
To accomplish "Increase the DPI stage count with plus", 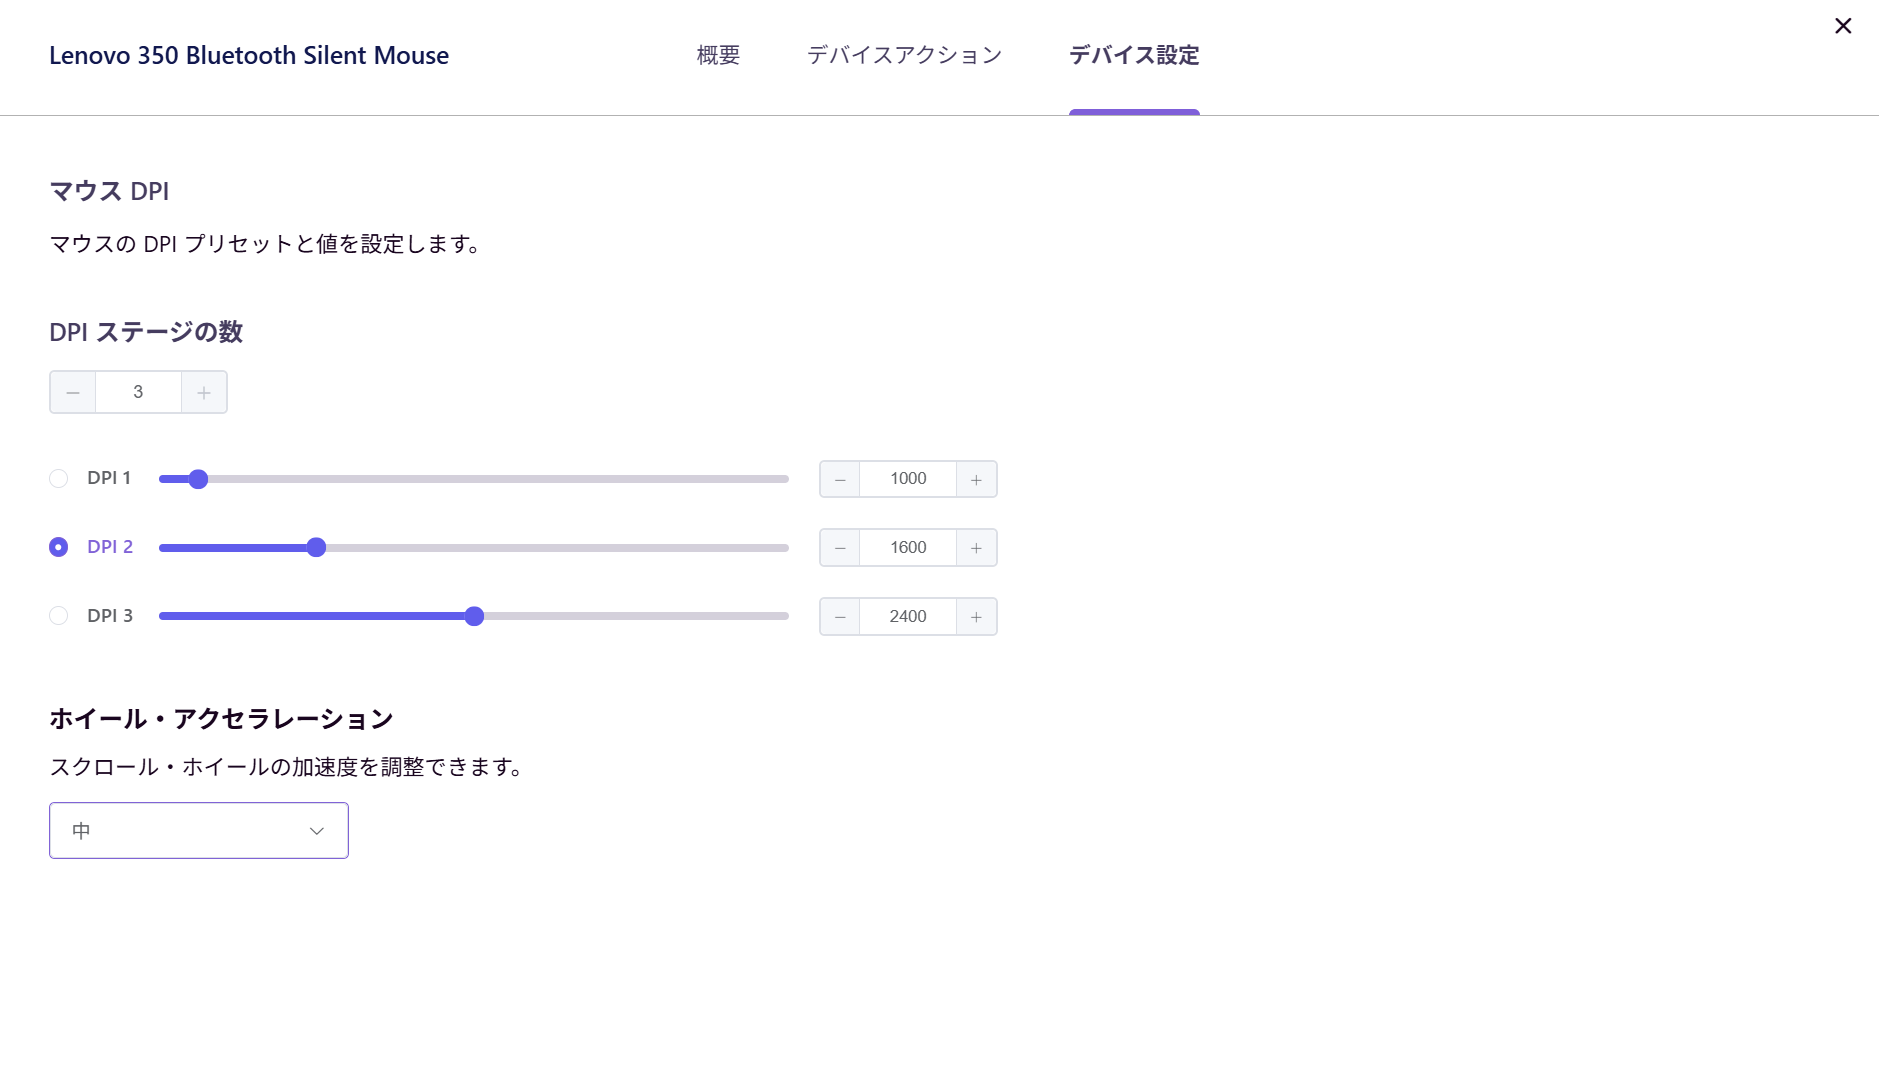I will pos(204,392).
